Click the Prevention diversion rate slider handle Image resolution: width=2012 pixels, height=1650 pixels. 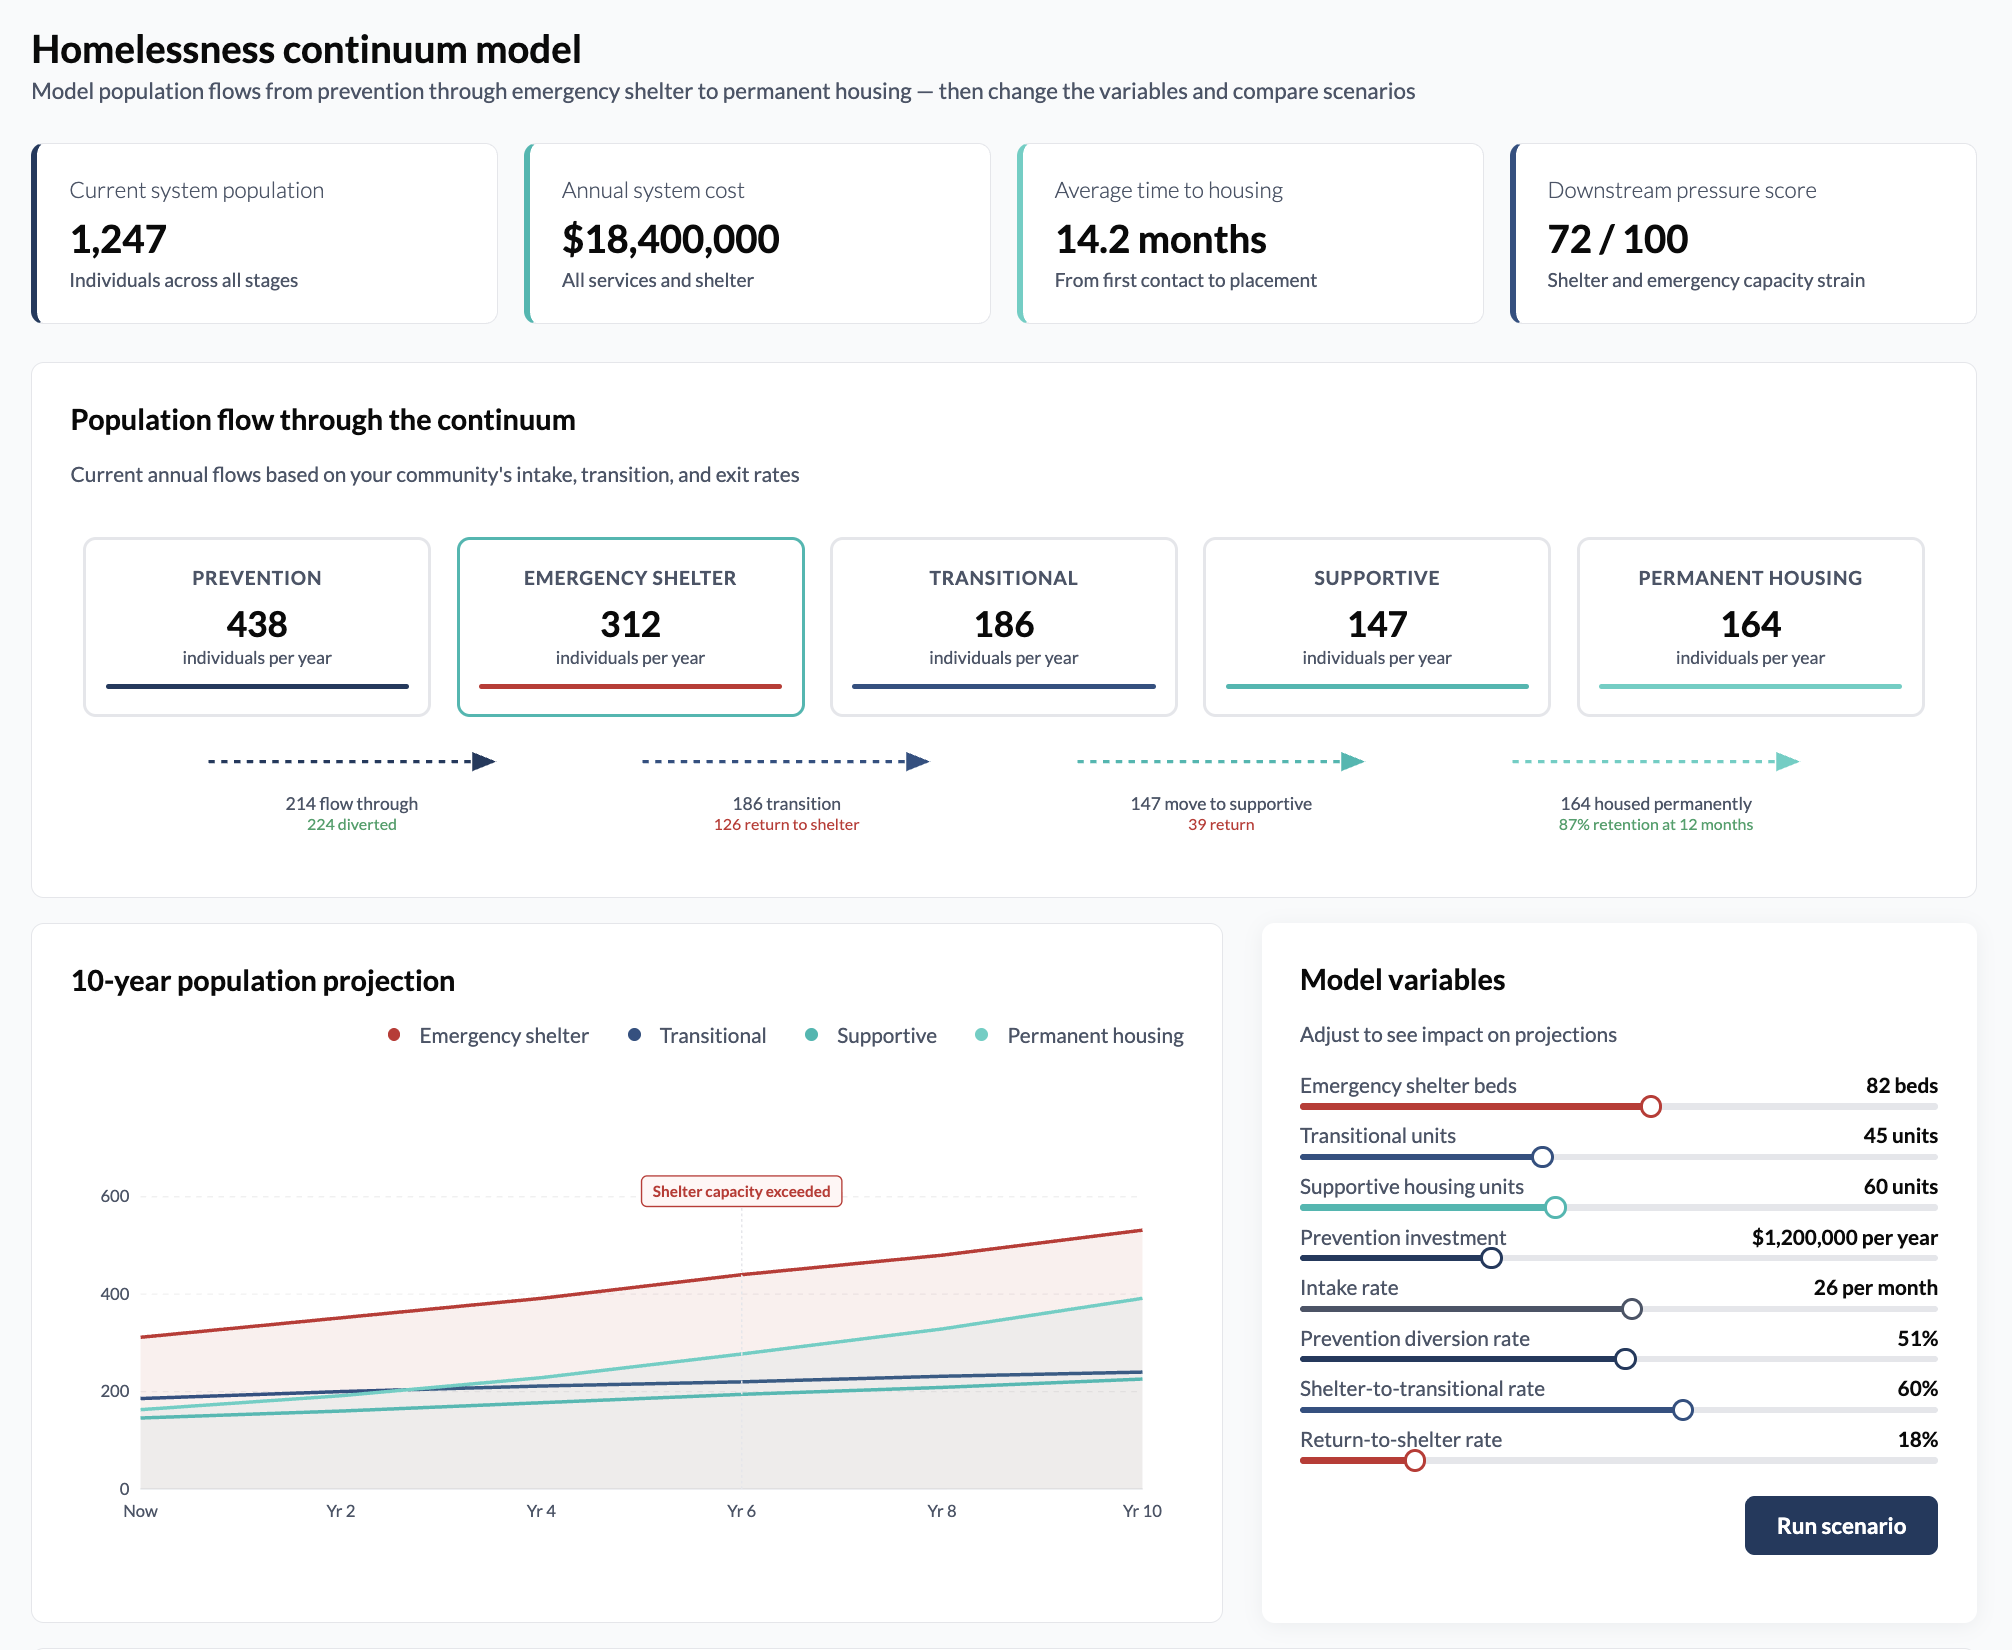pos(1626,1359)
